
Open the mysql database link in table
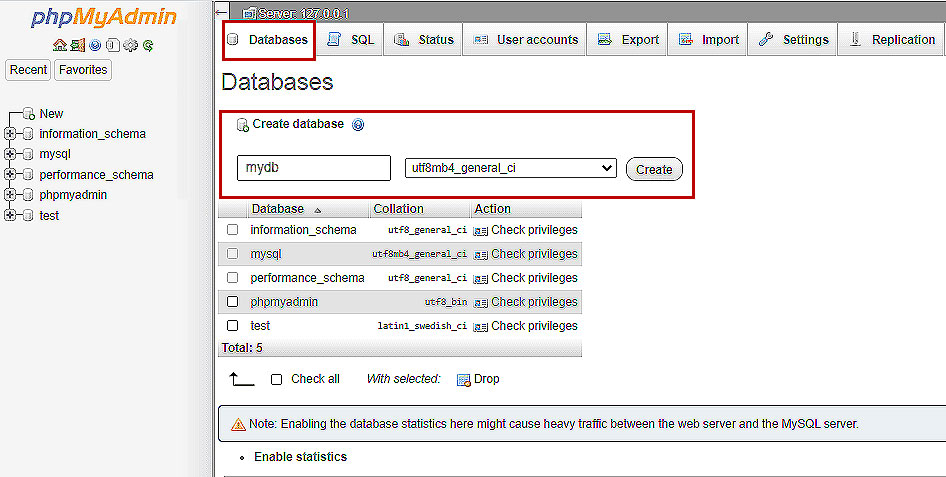click(265, 254)
